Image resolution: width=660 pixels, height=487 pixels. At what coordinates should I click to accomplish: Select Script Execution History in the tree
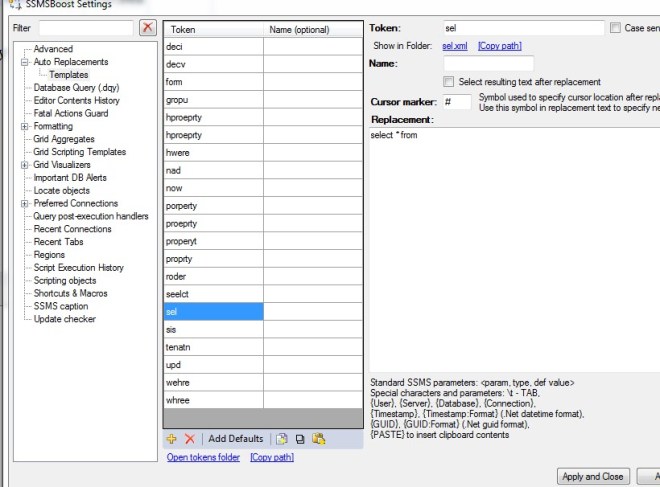coord(79,268)
